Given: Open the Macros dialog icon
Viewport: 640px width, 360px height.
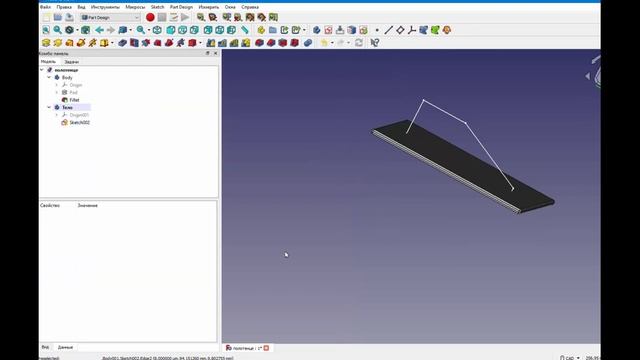Looking at the screenshot, I should click(173, 18).
